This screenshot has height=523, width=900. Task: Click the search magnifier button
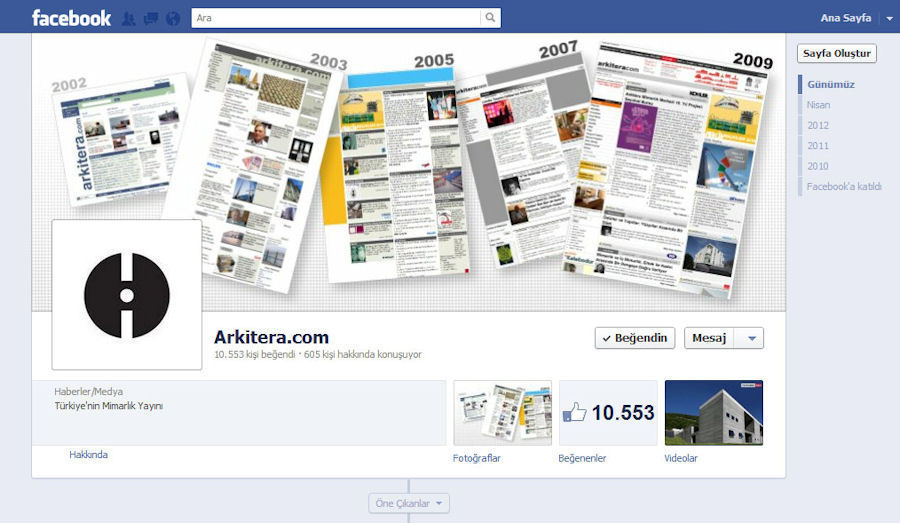(x=490, y=18)
